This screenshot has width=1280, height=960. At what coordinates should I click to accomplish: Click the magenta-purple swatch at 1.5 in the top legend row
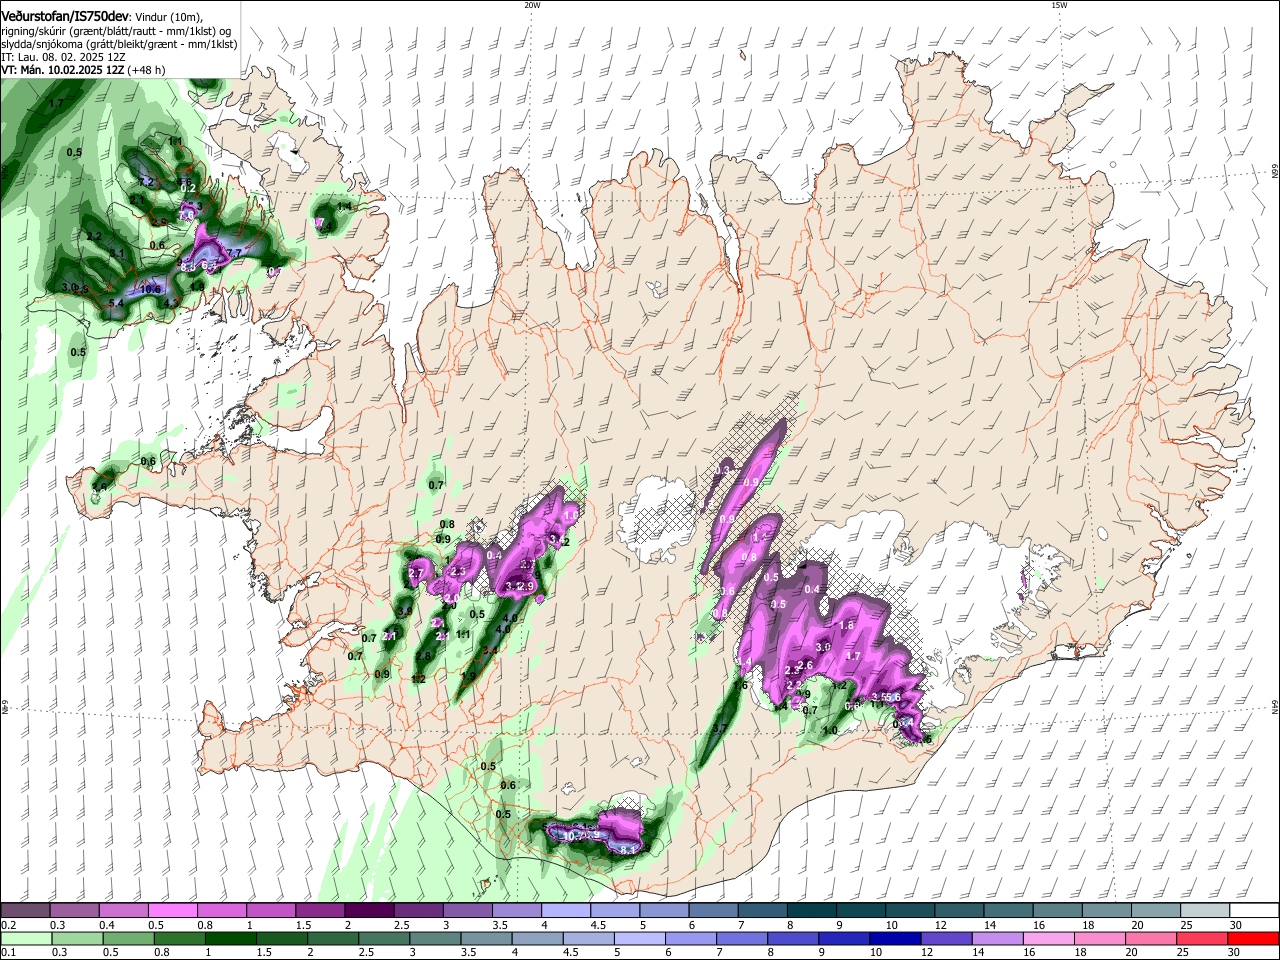(x=320, y=910)
